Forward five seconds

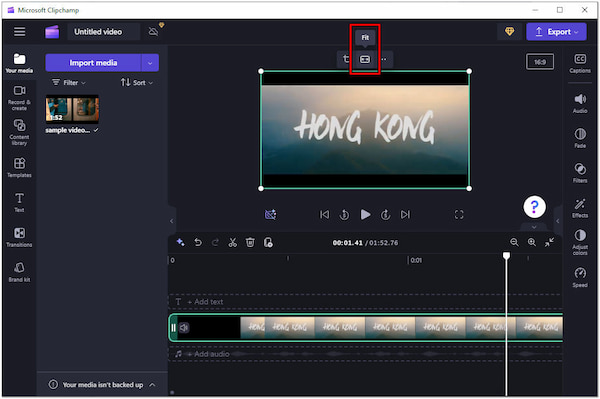(385, 215)
